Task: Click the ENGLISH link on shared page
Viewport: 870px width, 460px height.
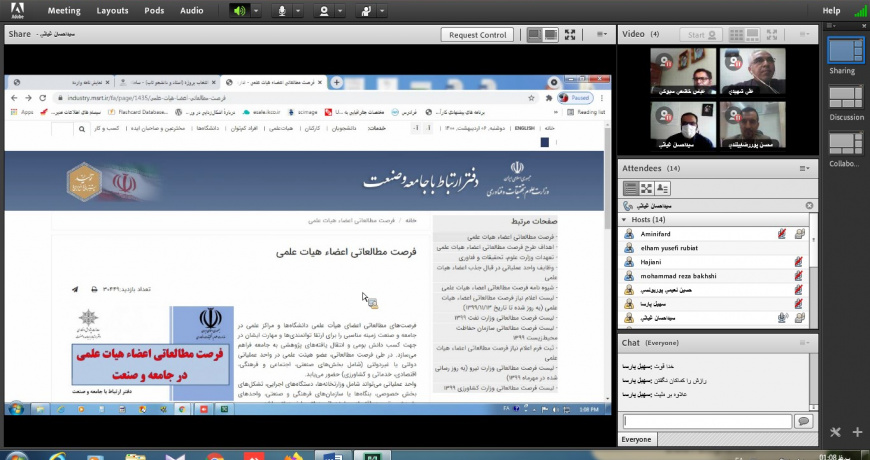Action: [x=524, y=128]
